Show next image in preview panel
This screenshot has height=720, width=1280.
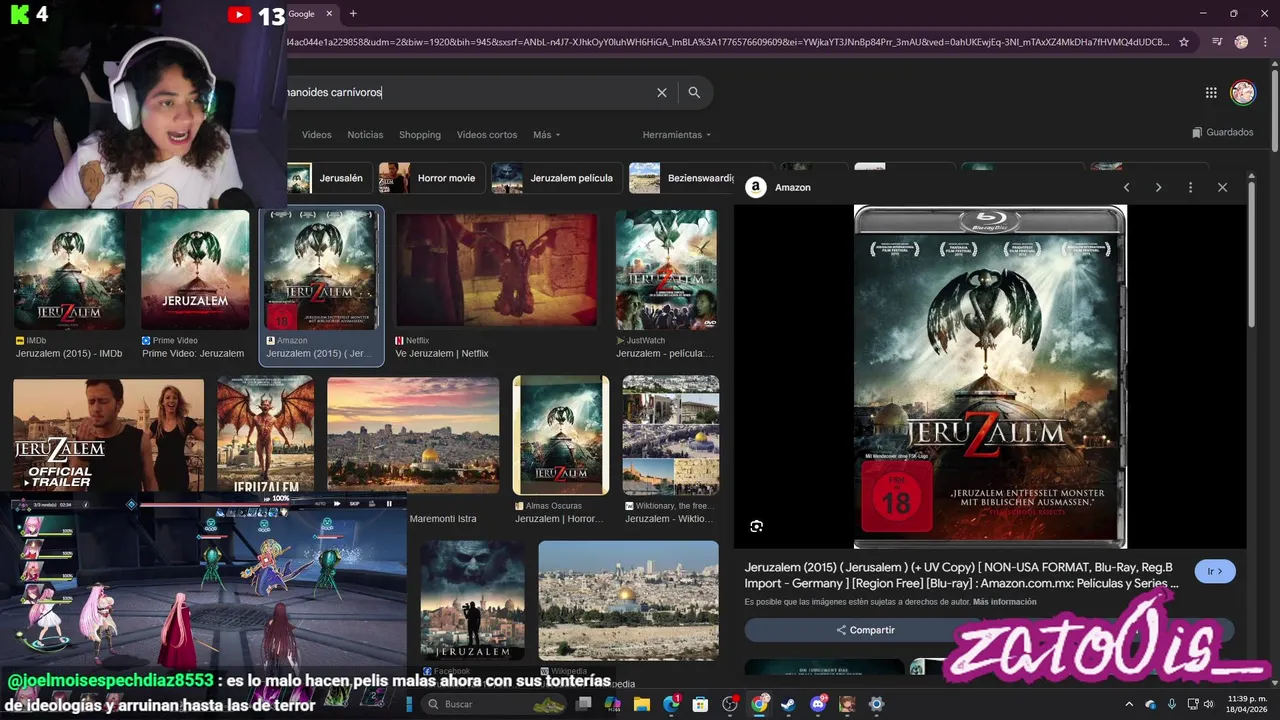click(1158, 187)
